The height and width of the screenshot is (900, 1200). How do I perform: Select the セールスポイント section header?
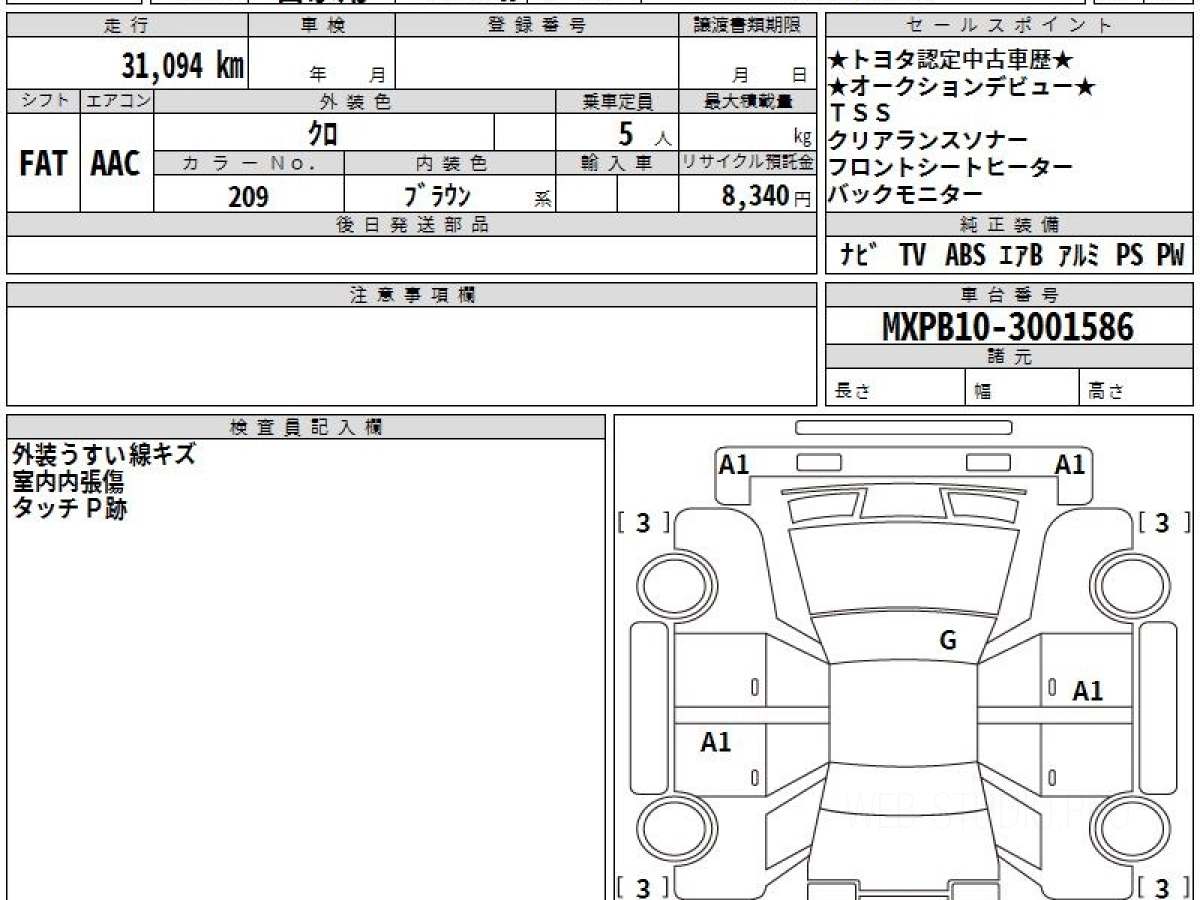point(1009,26)
